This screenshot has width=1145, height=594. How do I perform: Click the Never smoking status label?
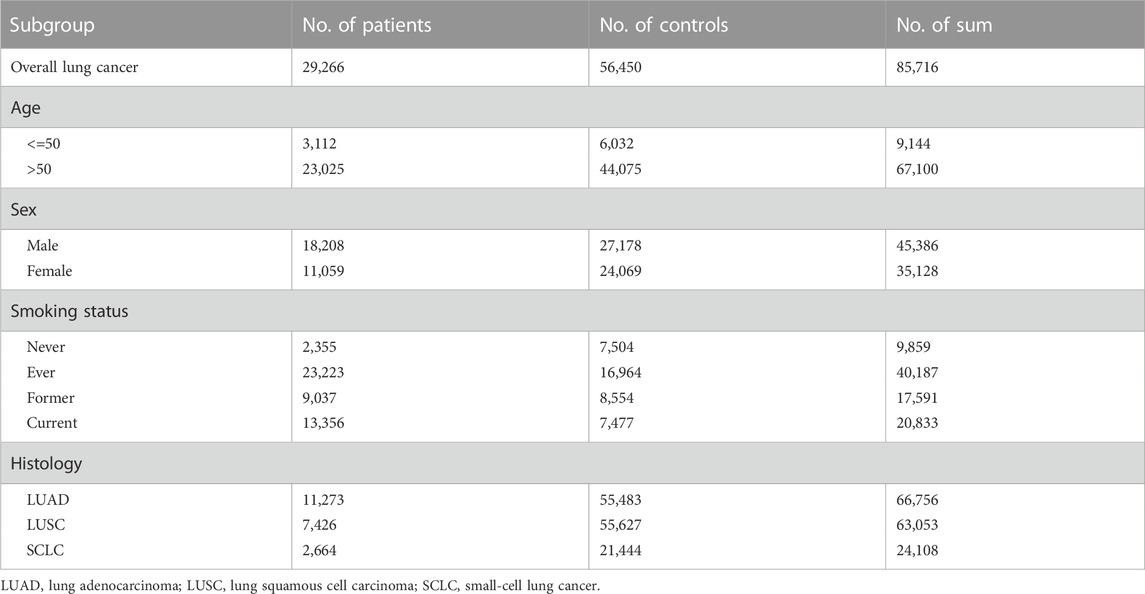click(45, 347)
